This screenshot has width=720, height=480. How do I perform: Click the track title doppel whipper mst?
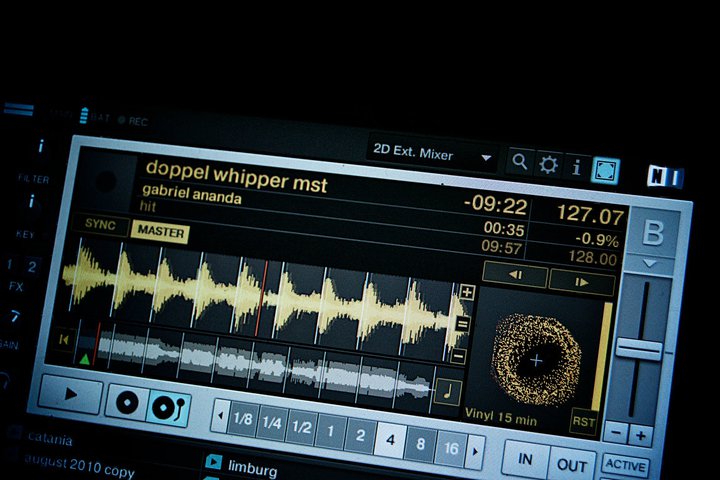[236, 175]
